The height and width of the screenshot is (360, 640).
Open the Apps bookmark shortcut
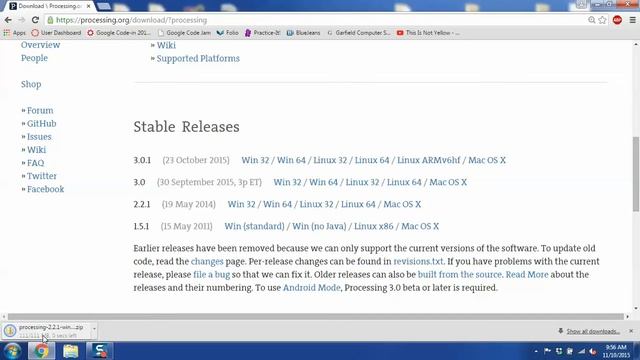pyautogui.click(x=14, y=33)
